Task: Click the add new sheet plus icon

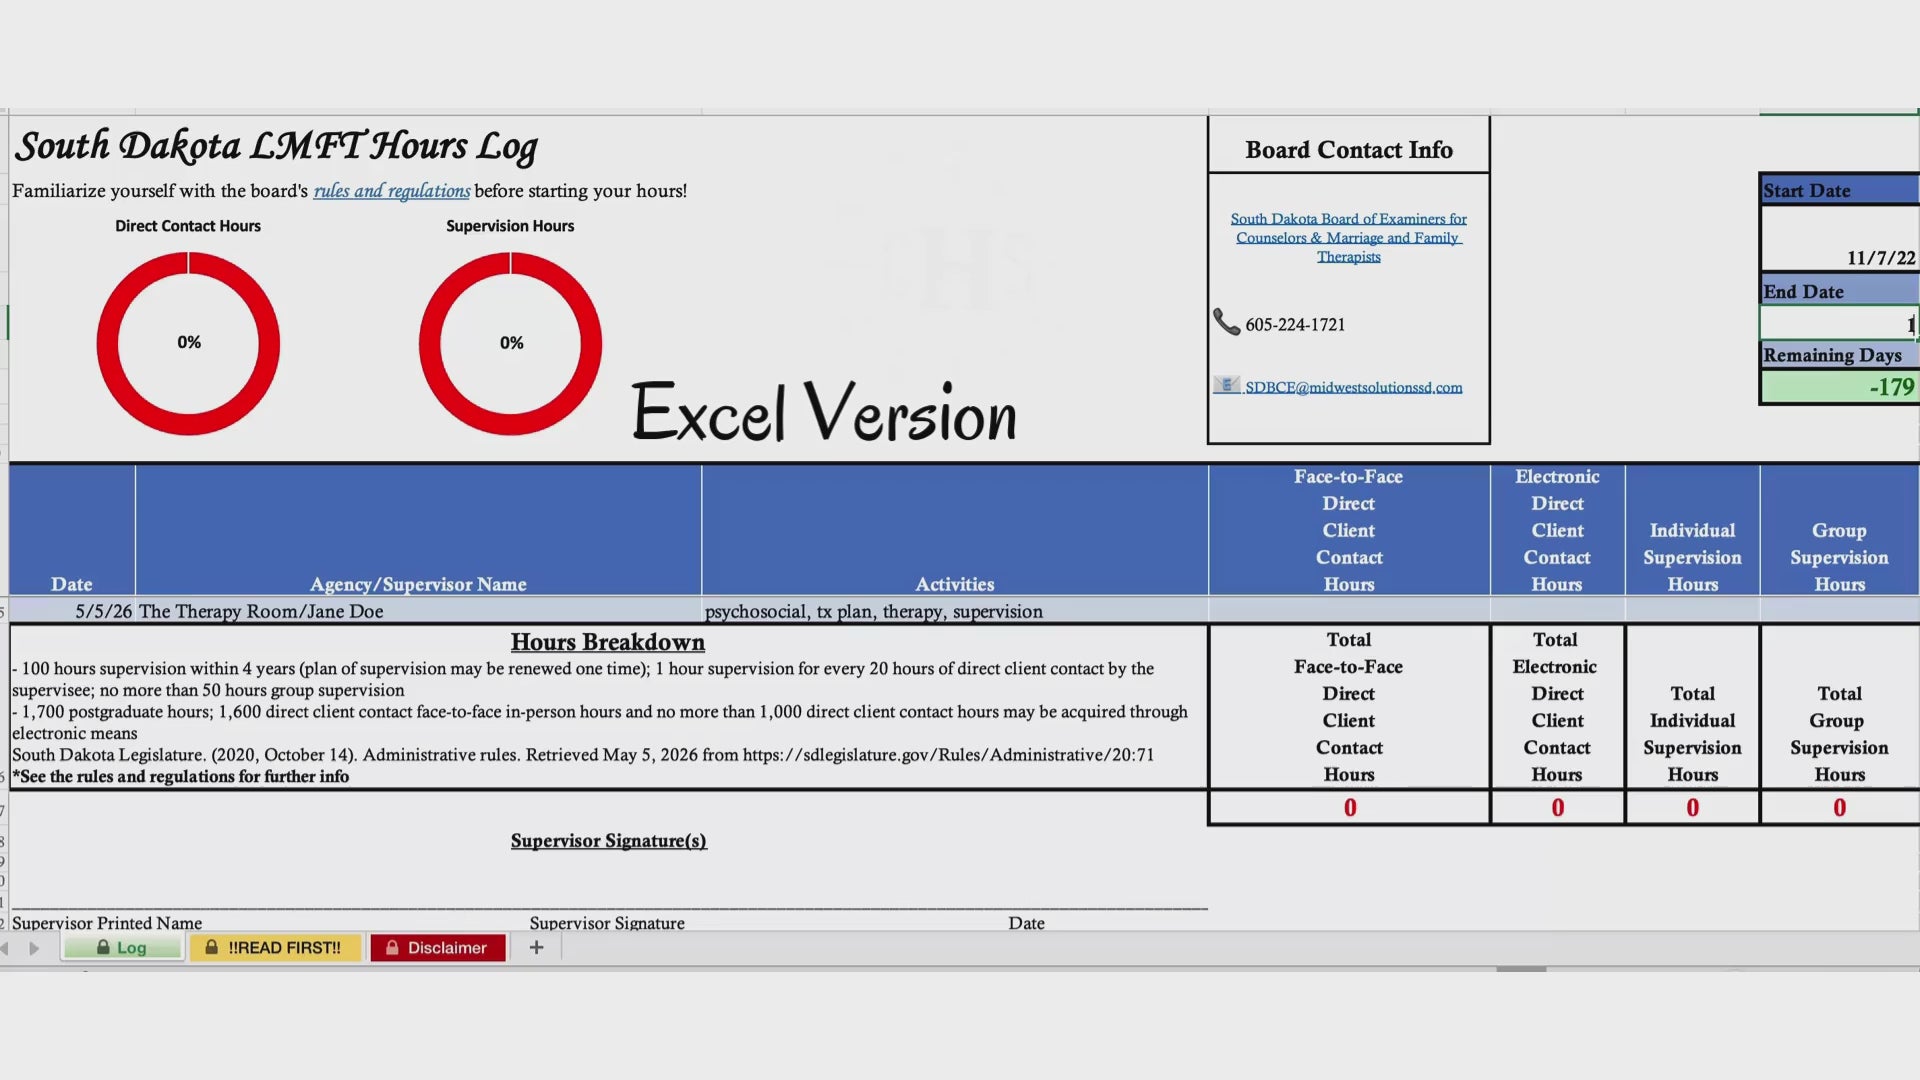Action: 536,947
